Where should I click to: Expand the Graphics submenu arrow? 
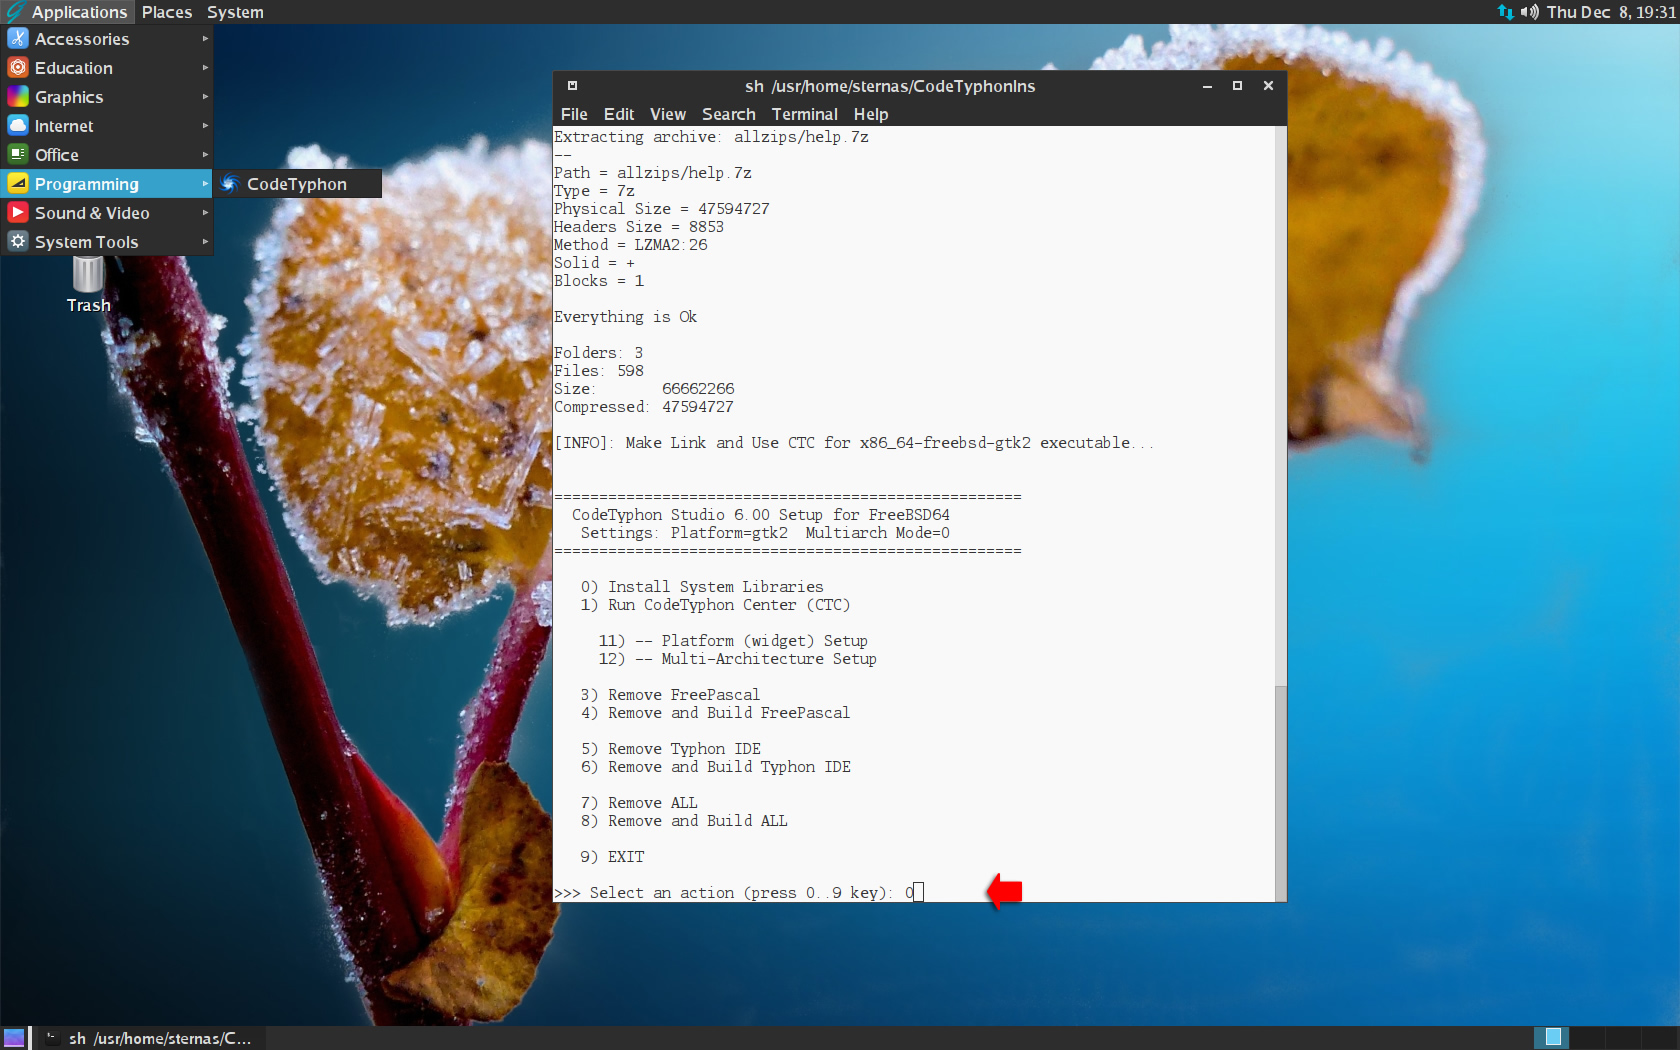[205, 97]
